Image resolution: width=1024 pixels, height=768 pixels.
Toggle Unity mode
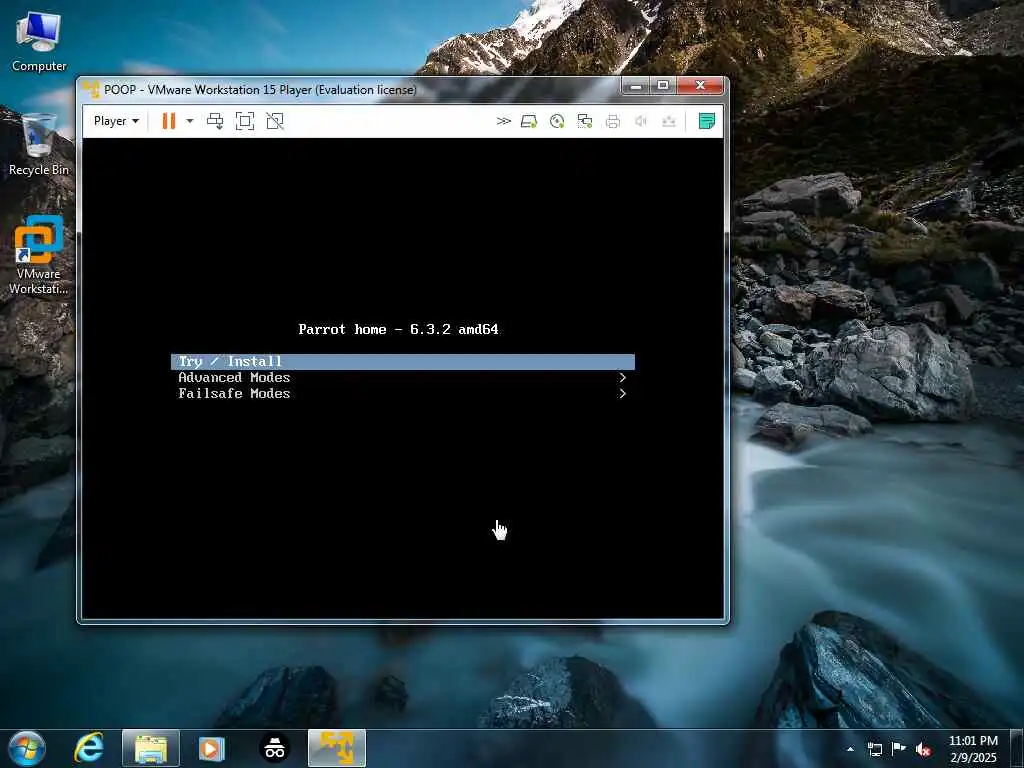(x=275, y=121)
